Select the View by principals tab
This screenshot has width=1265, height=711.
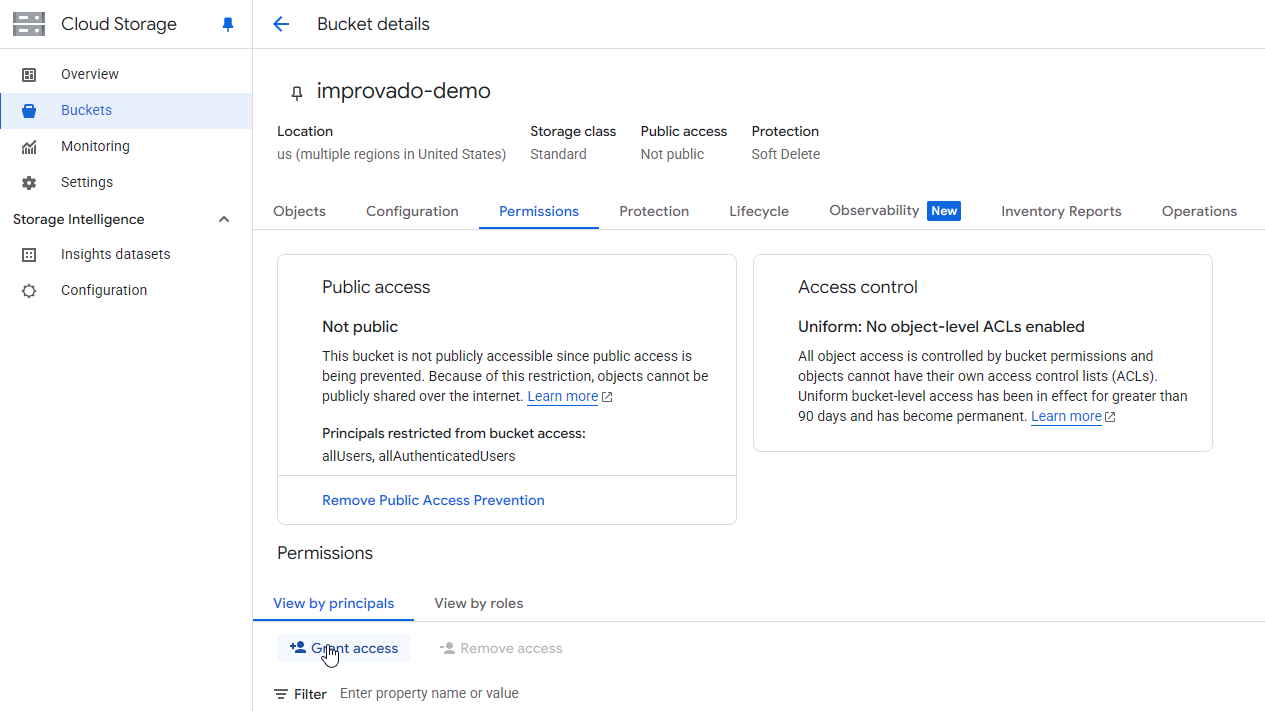tap(334, 603)
